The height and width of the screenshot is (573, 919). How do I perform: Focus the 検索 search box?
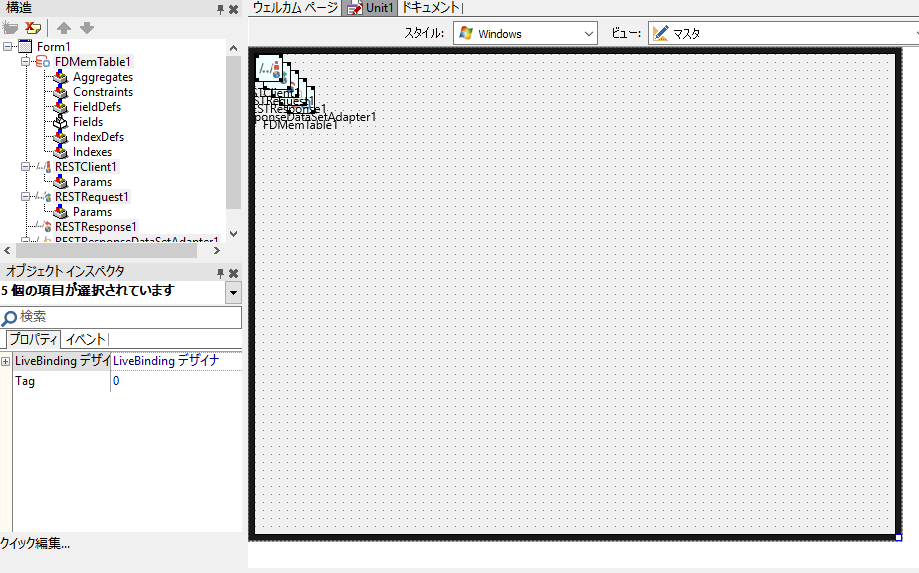[x=121, y=317]
